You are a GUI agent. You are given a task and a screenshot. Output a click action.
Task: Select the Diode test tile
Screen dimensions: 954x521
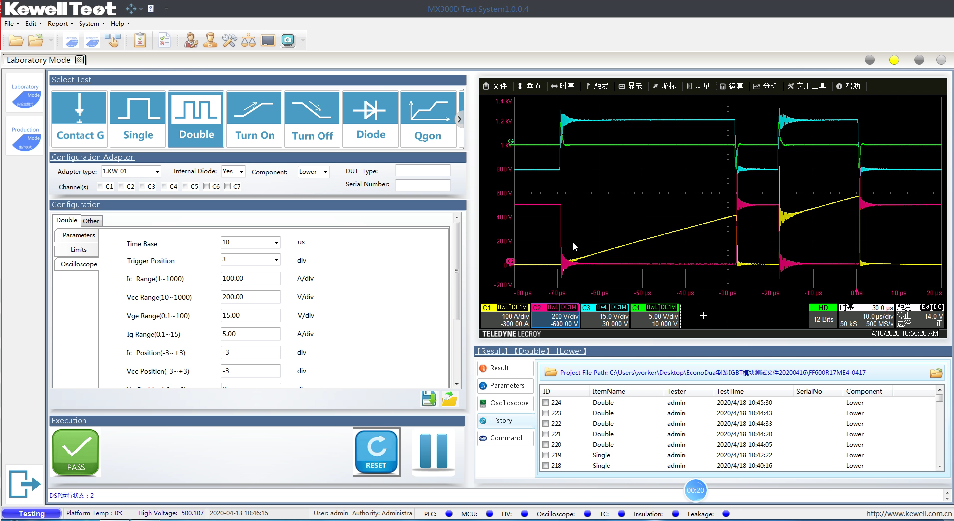coord(370,119)
